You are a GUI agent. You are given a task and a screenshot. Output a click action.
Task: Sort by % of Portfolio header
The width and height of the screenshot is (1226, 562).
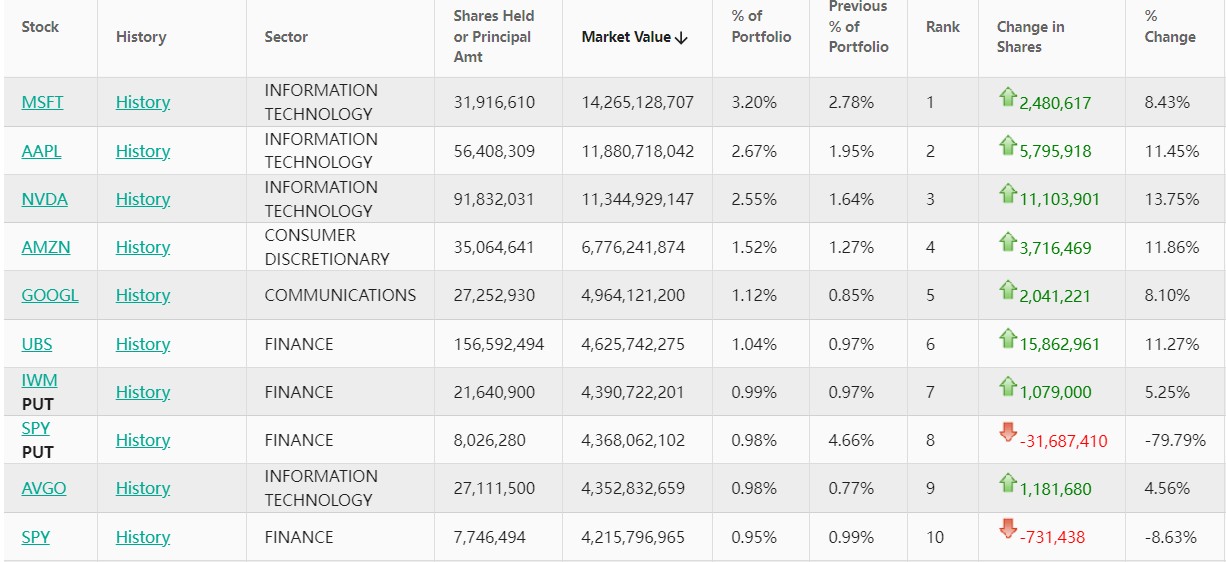761,27
